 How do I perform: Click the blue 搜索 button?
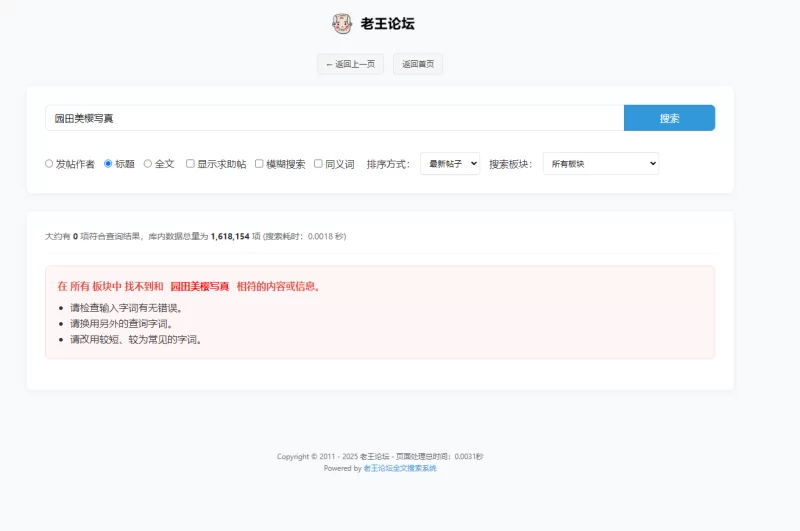click(669, 118)
